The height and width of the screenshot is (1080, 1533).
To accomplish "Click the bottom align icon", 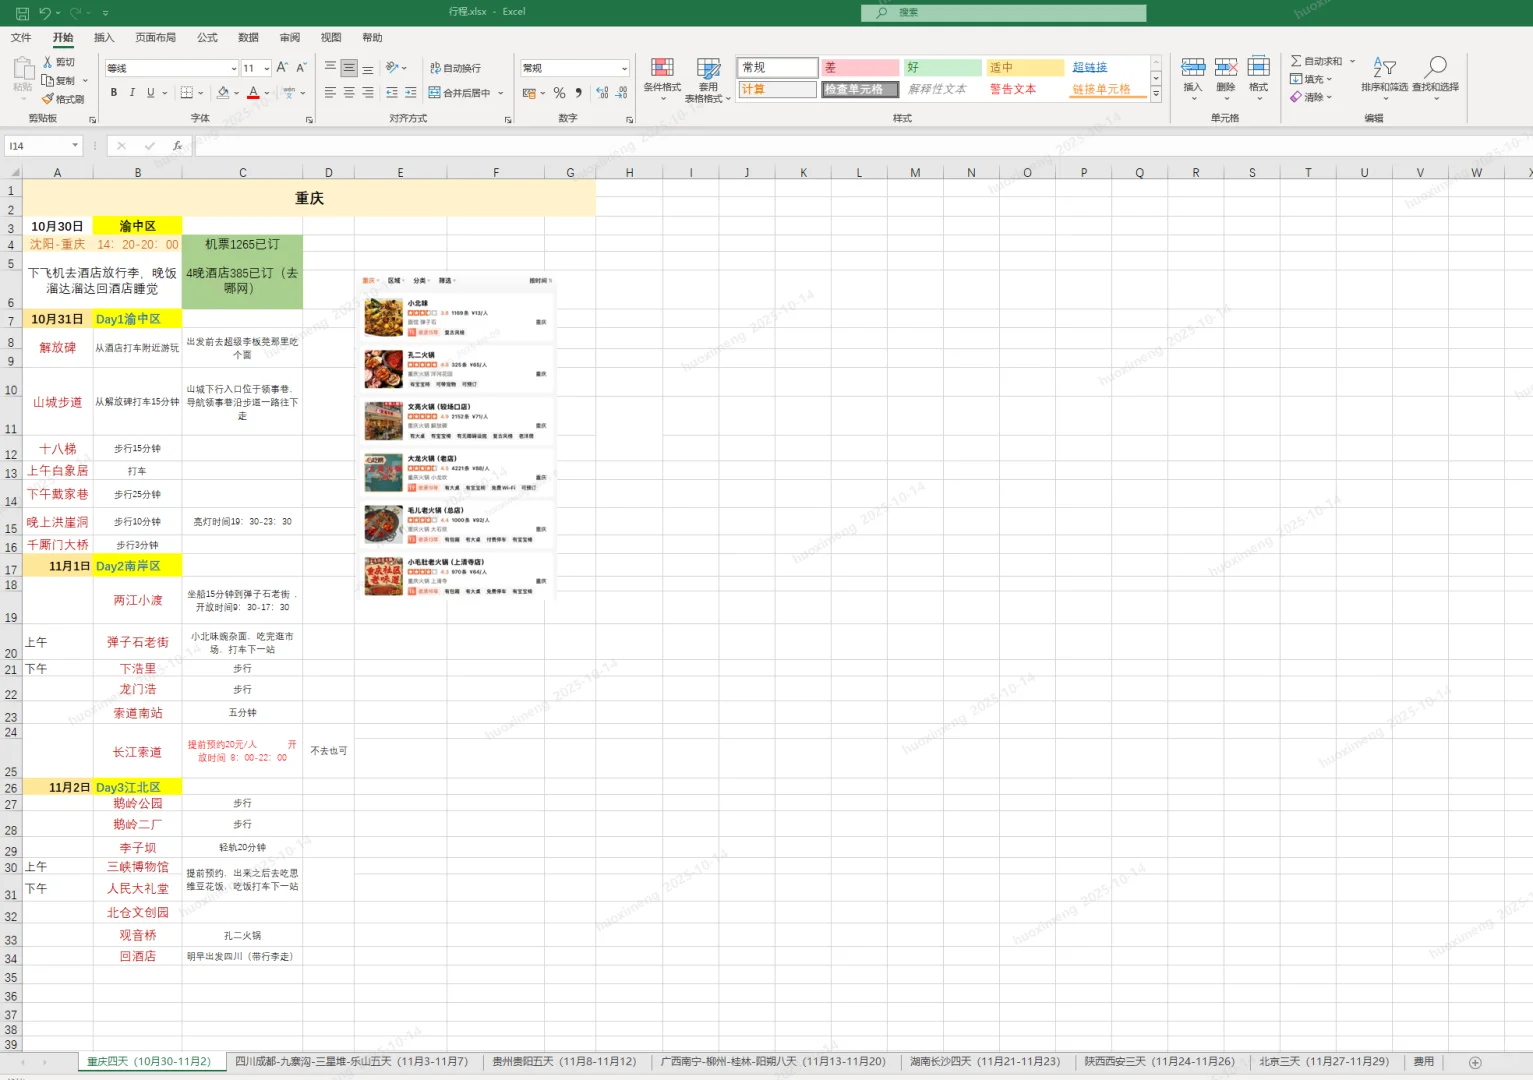I will (368, 68).
